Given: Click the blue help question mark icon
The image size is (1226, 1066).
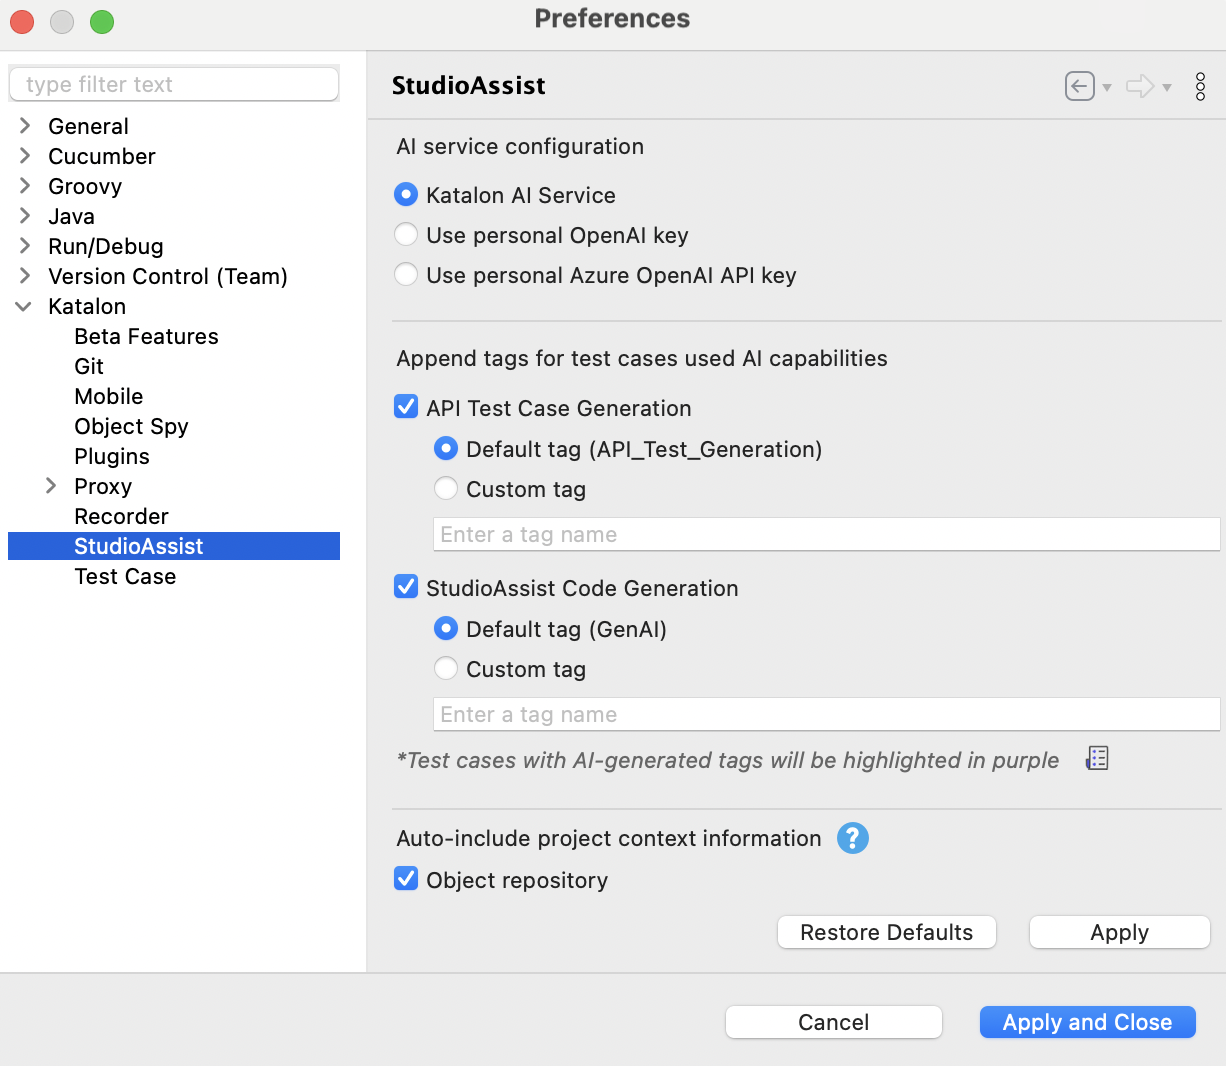Looking at the screenshot, I should [853, 838].
